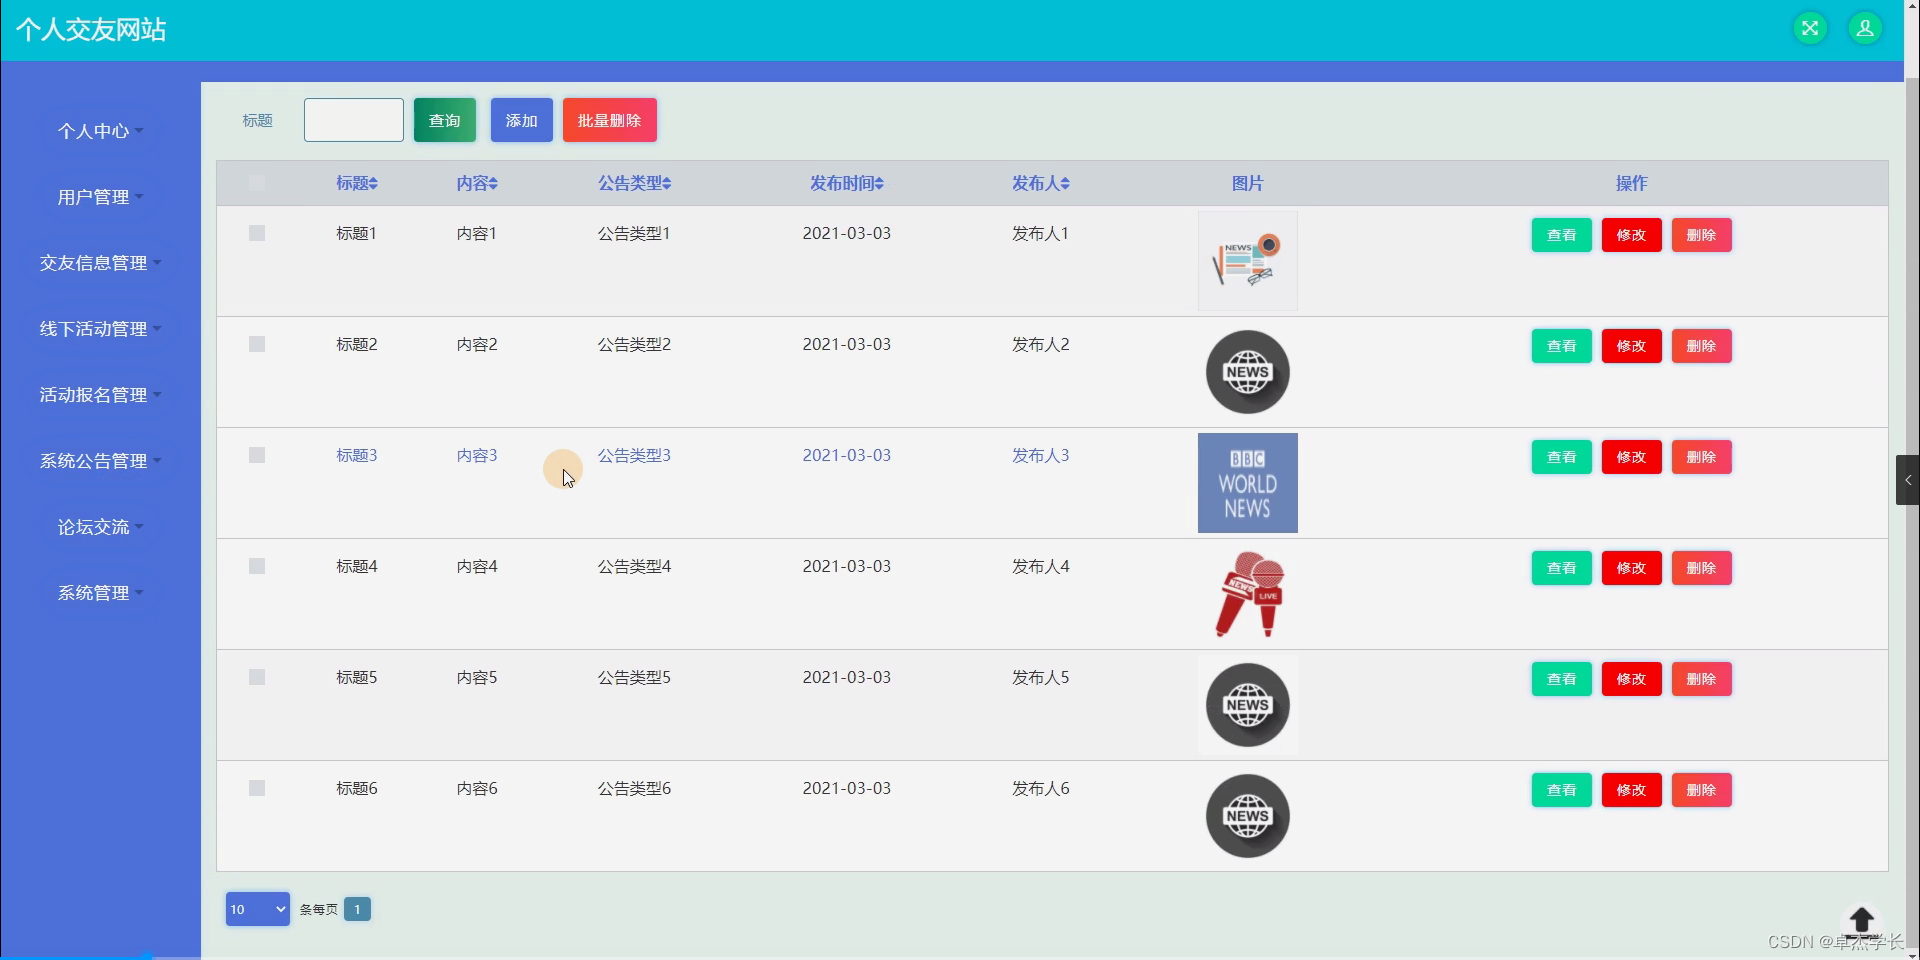Open the side panel collapse arrow tab
The height and width of the screenshot is (960, 1920).
(1908, 480)
